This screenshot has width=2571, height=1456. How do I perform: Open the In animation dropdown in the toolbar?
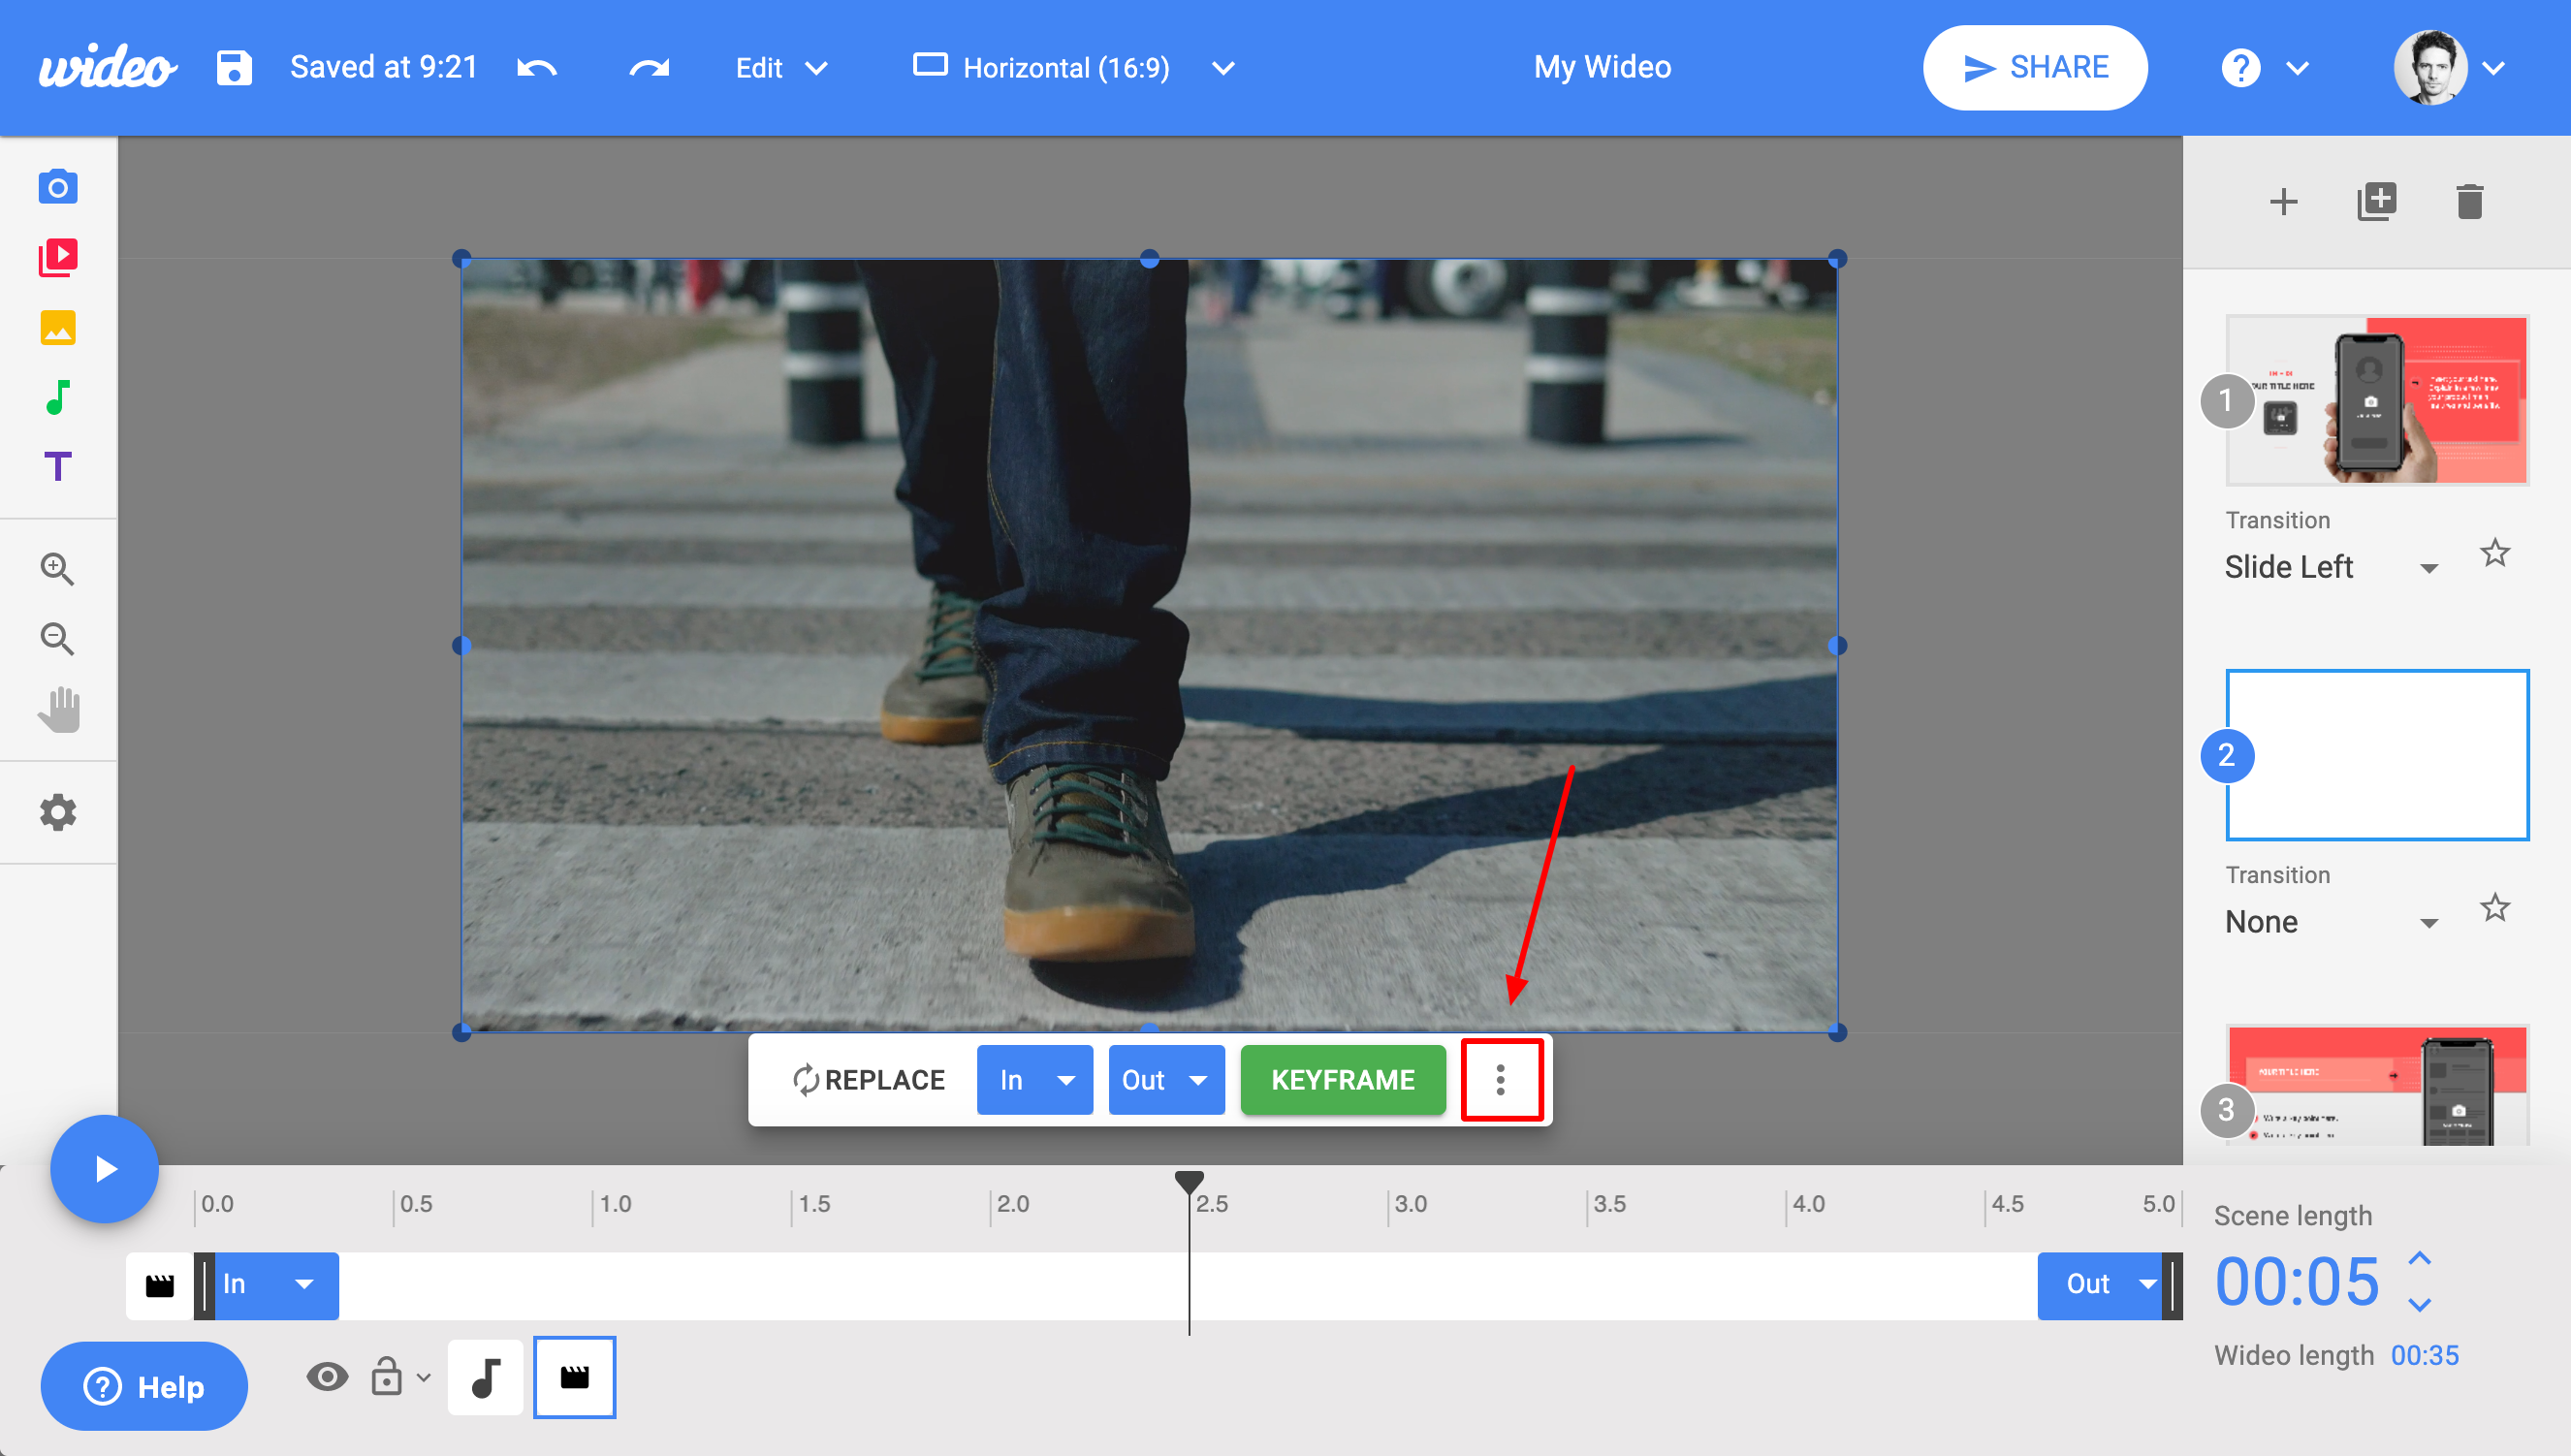pos(1035,1080)
